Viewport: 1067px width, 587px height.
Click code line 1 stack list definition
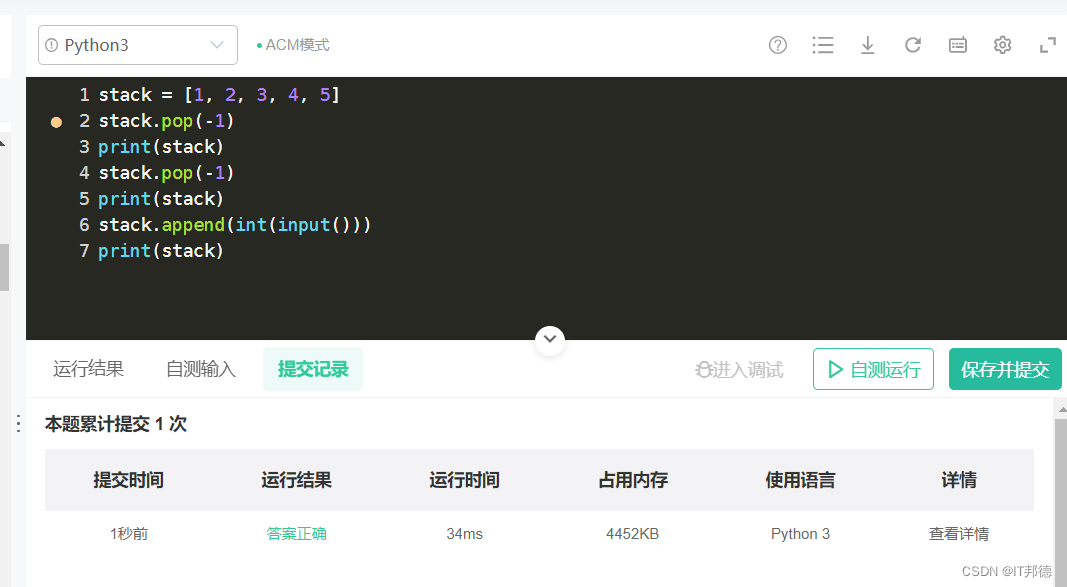219,95
